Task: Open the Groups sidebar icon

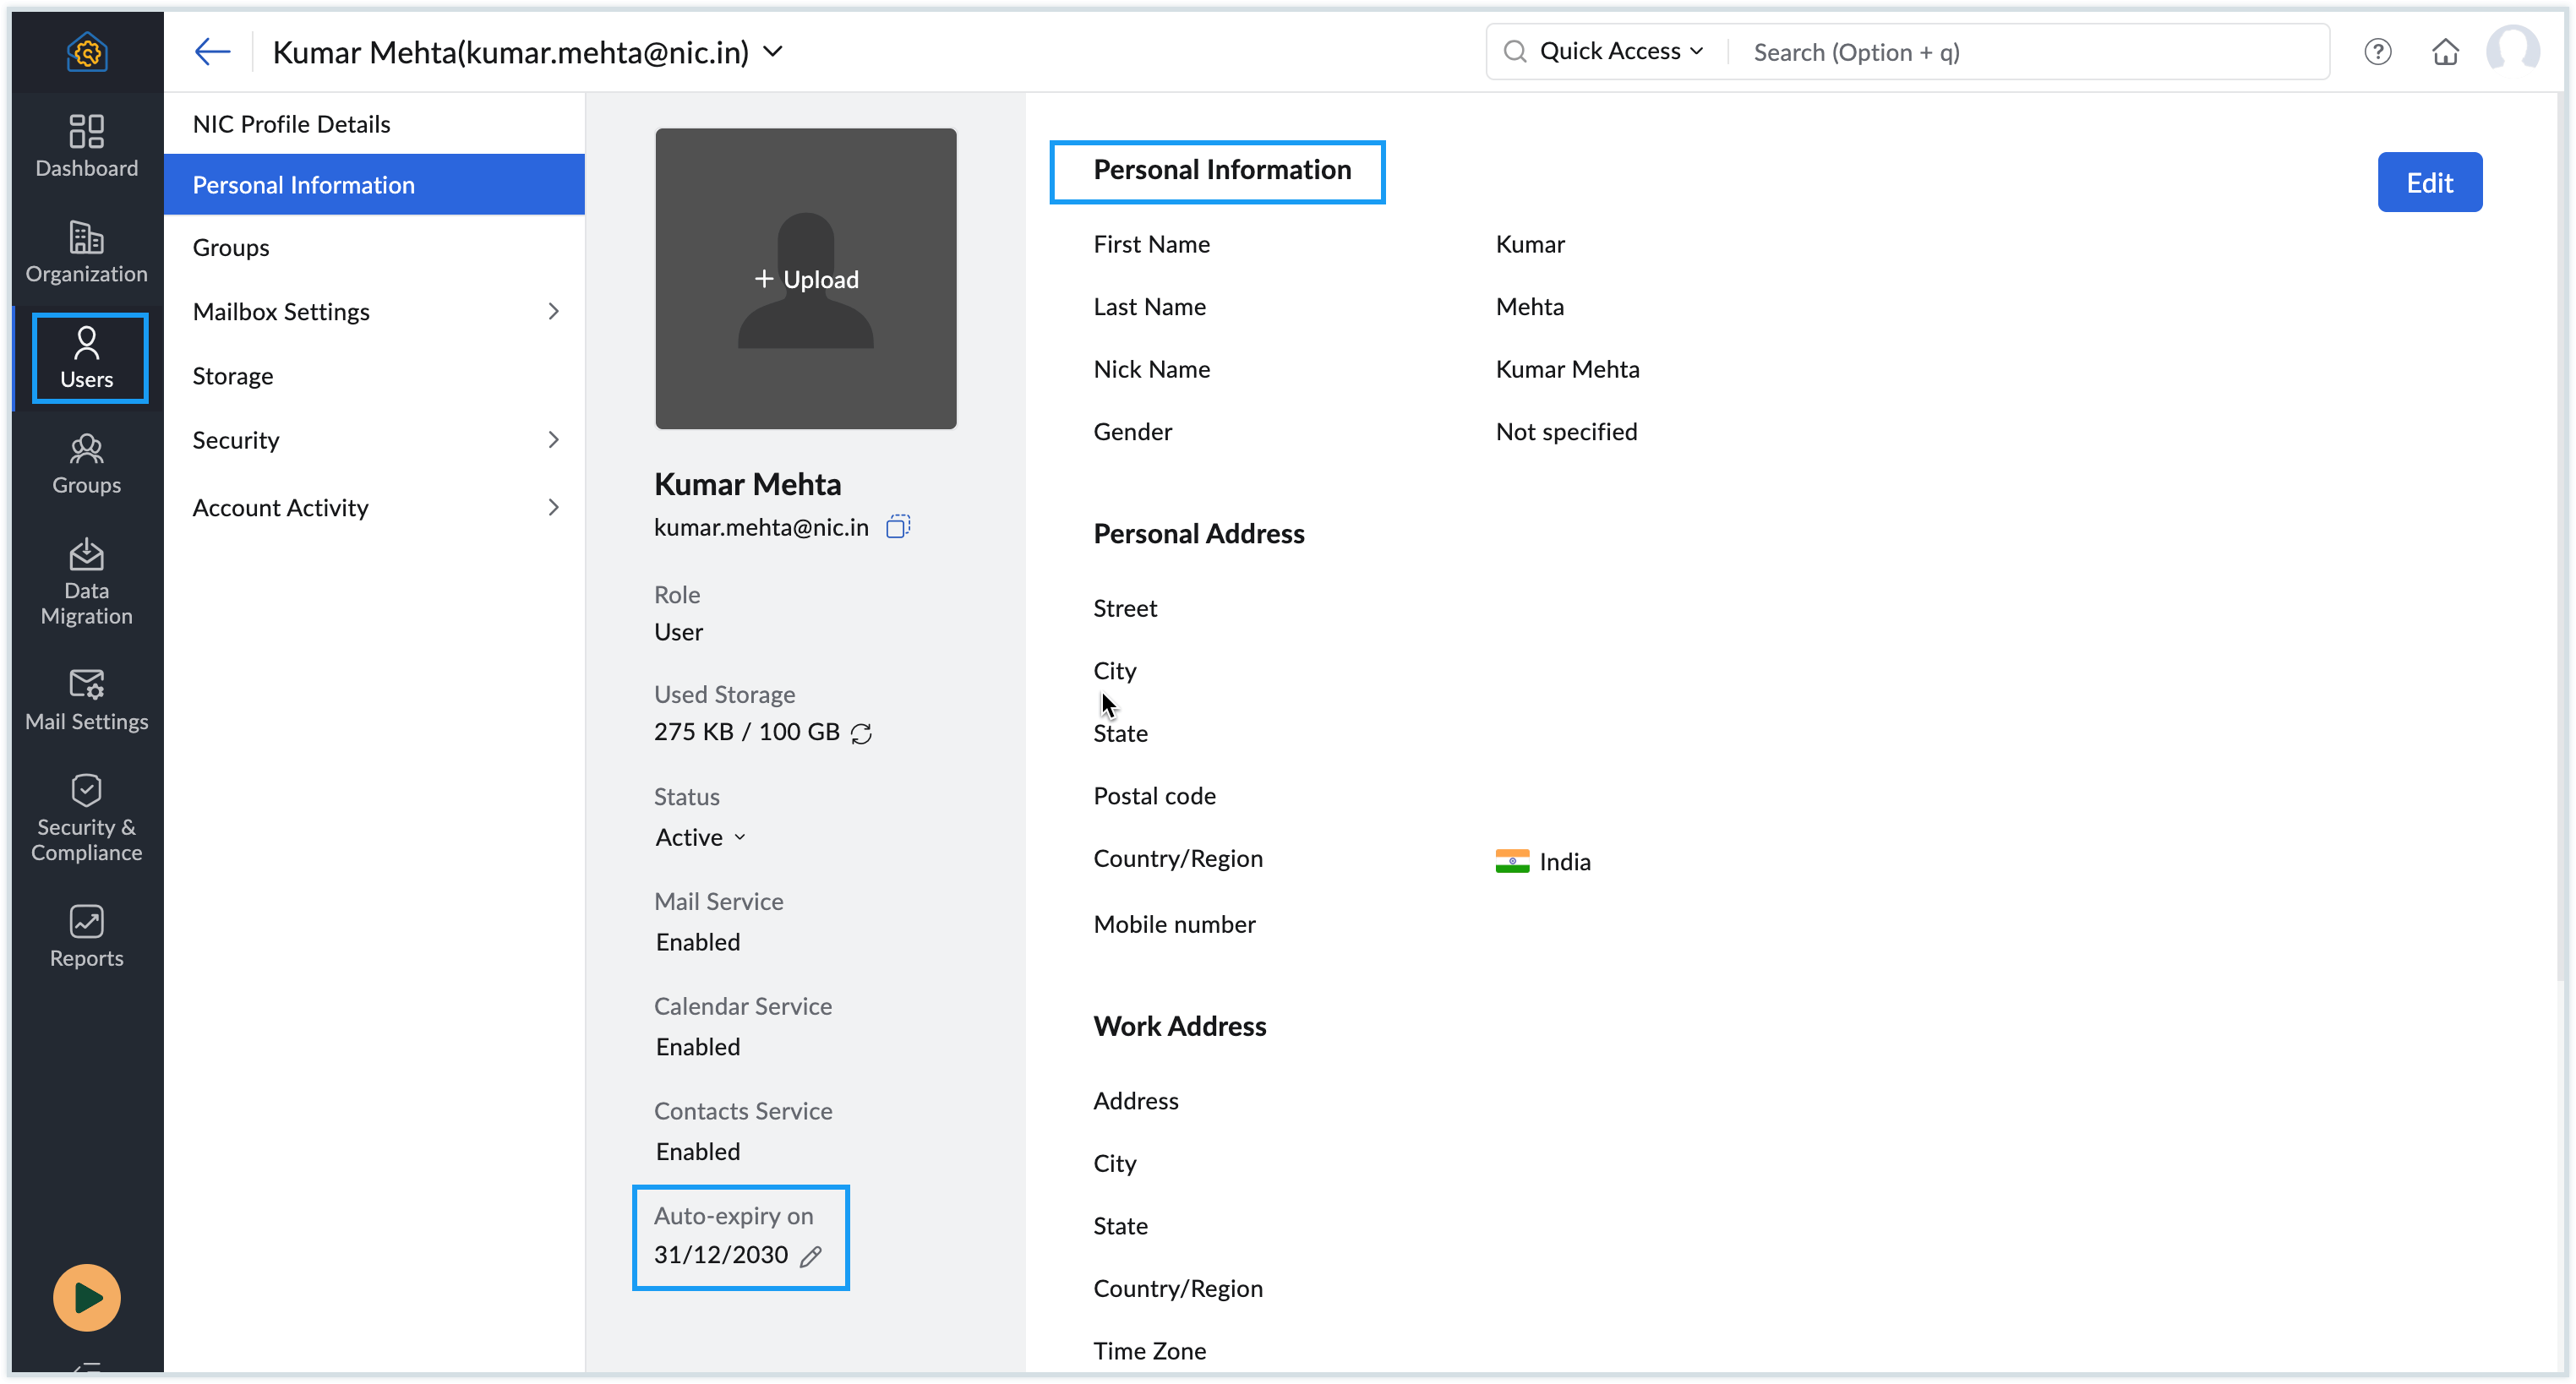Action: click(x=87, y=464)
